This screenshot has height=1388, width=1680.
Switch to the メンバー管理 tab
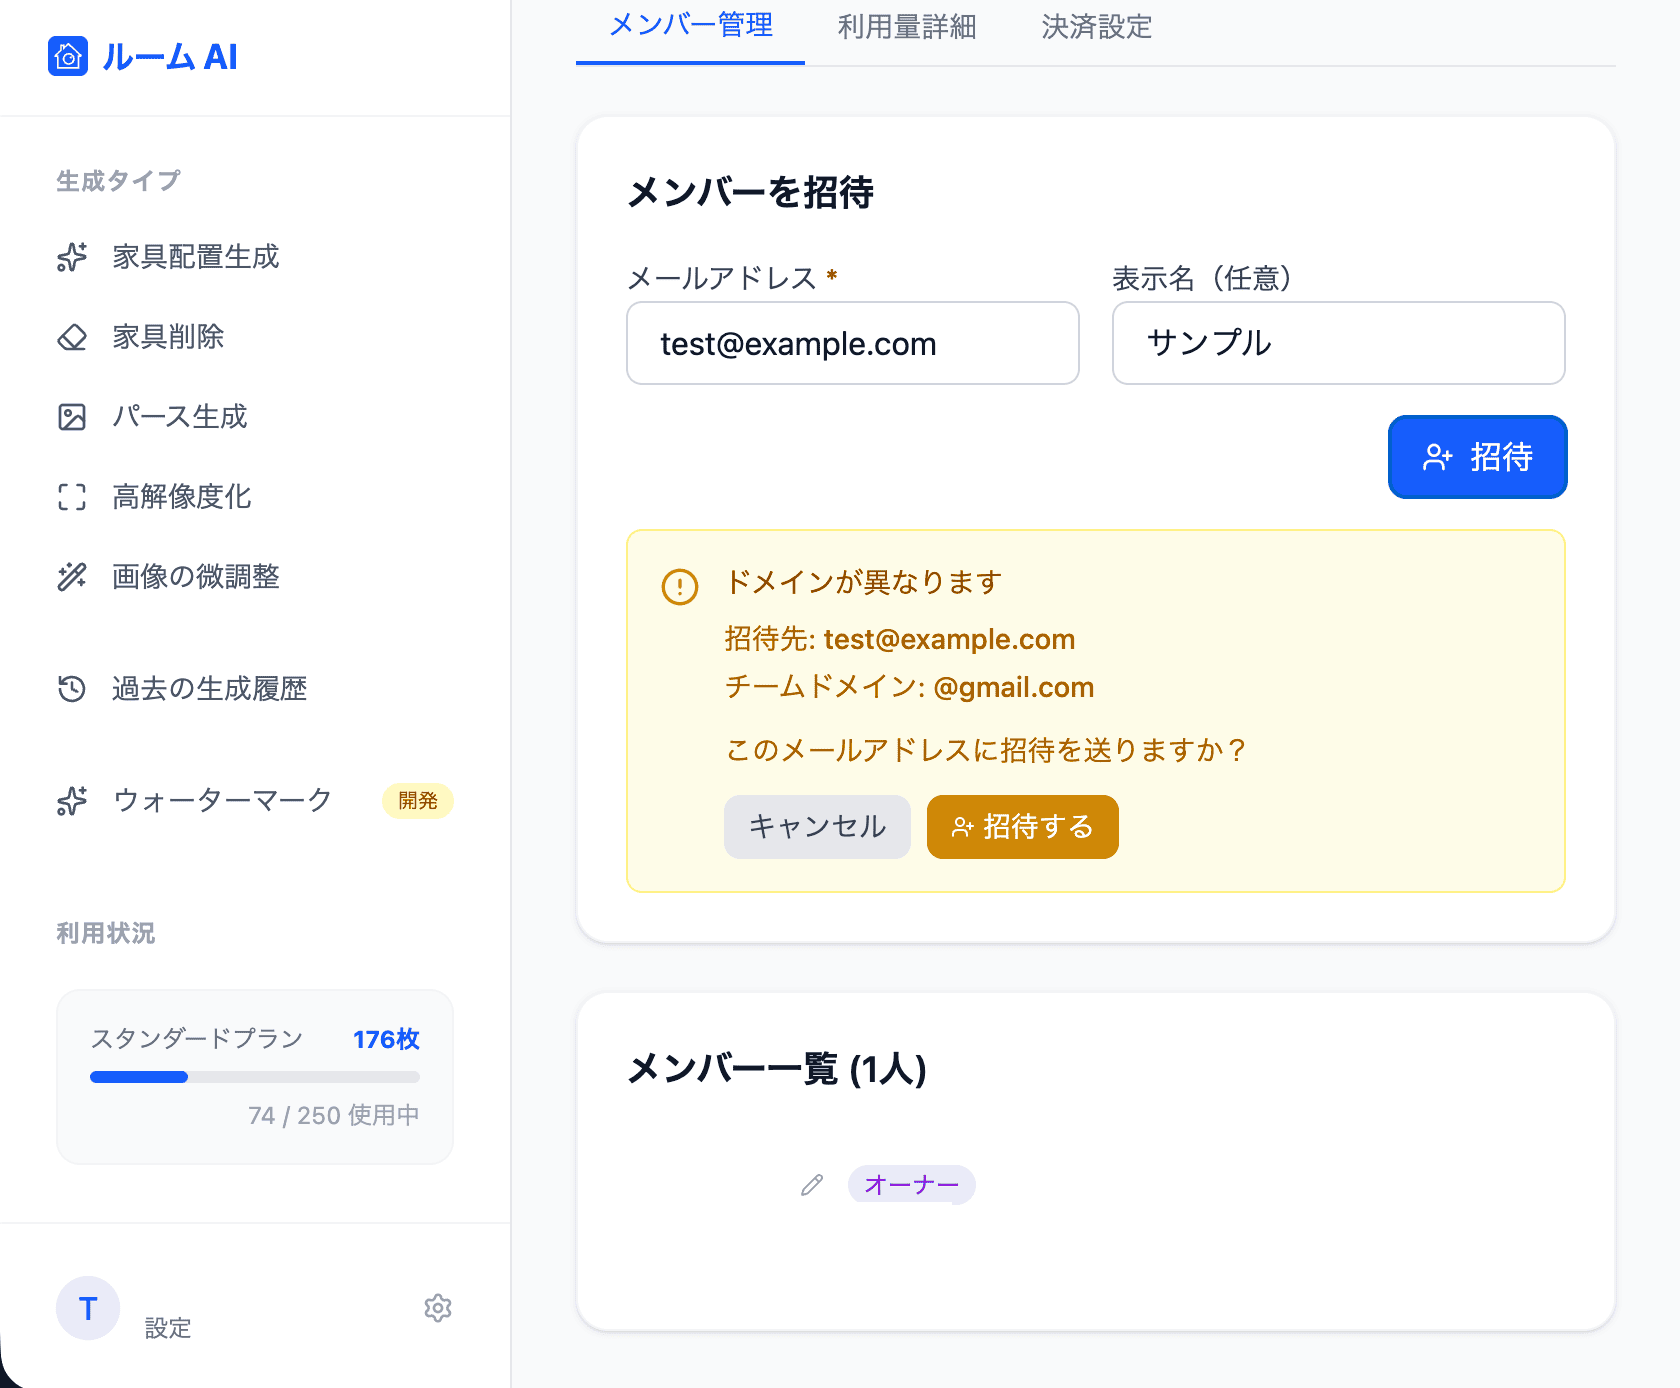coord(690,27)
